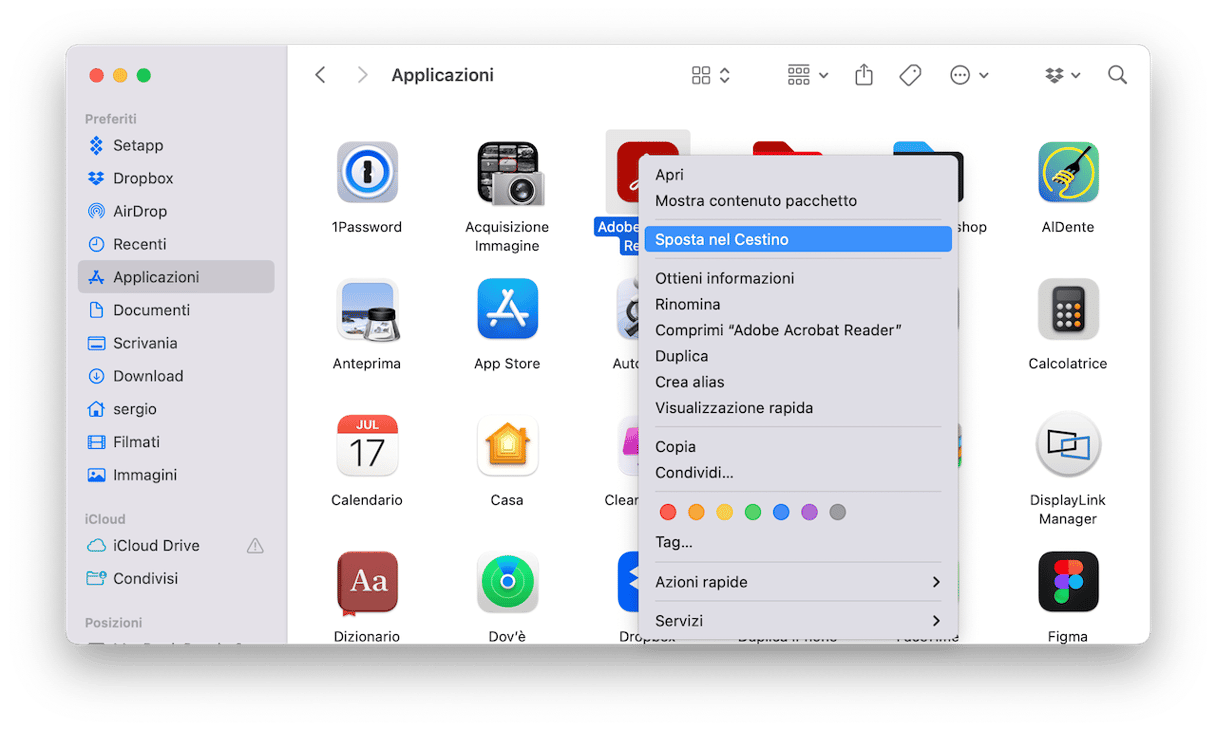1216x731 pixels.
Task: Select the Casa app icon
Action: pyautogui.click(x=507, y=446)
